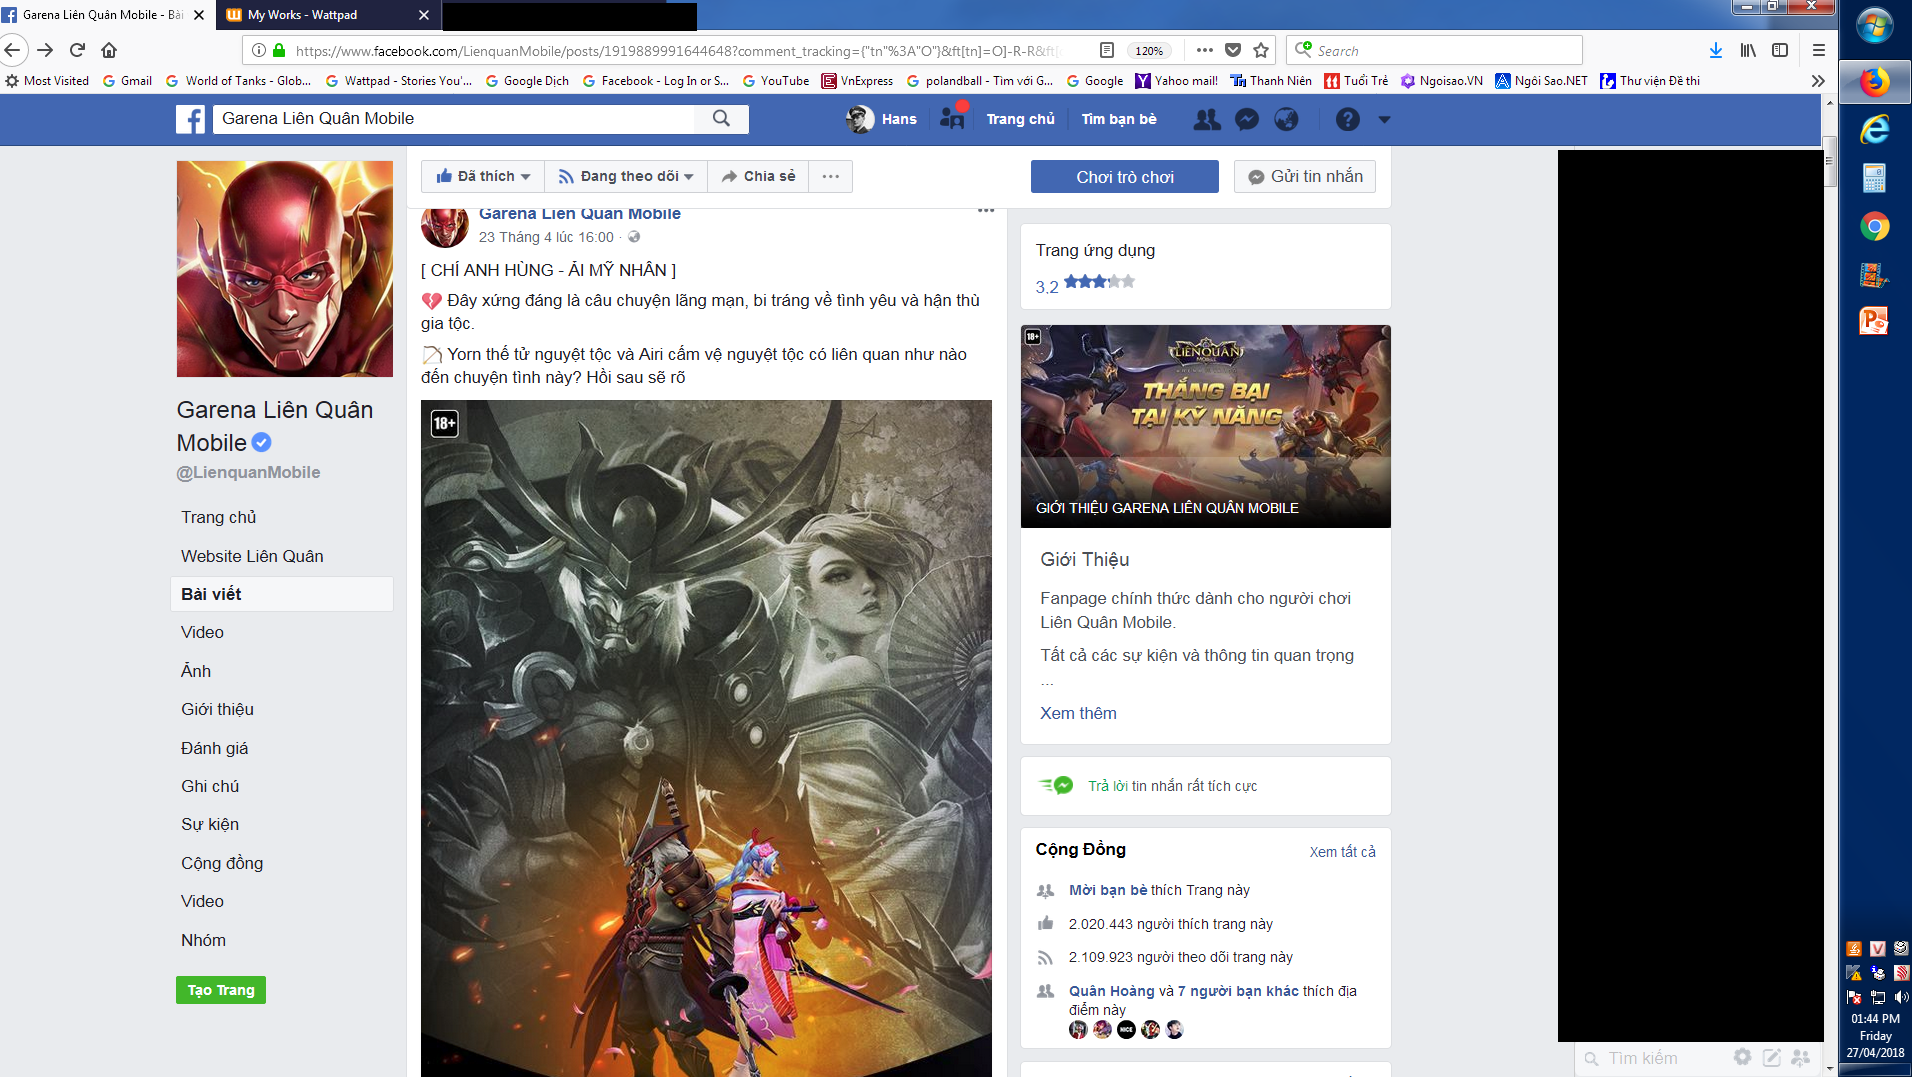Click the Flash page profile picture

(285, 269)
